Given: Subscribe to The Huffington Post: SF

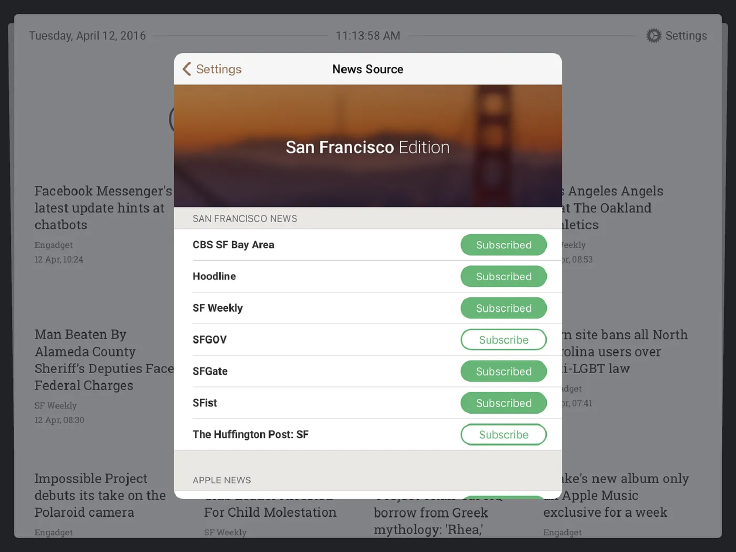Looking at the screenshot, I should pyautogui.click(x=504, y=435).
